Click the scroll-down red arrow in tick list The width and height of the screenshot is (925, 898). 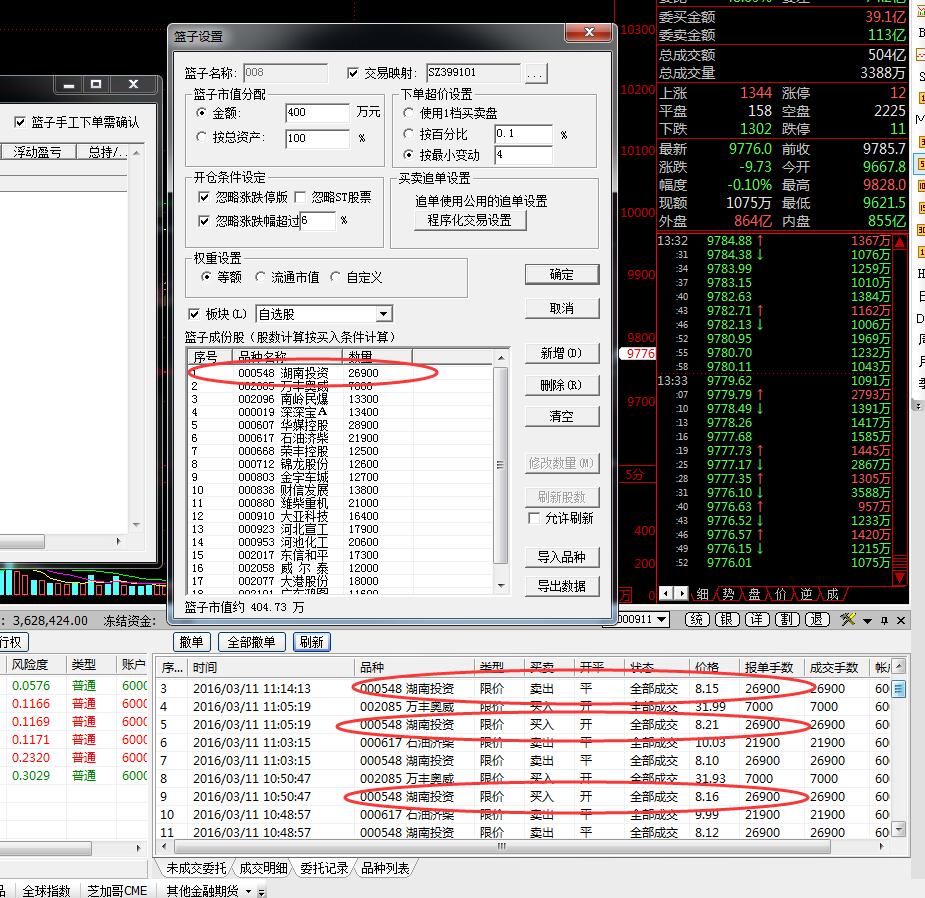pyautogui.click(x=900, y=577)
